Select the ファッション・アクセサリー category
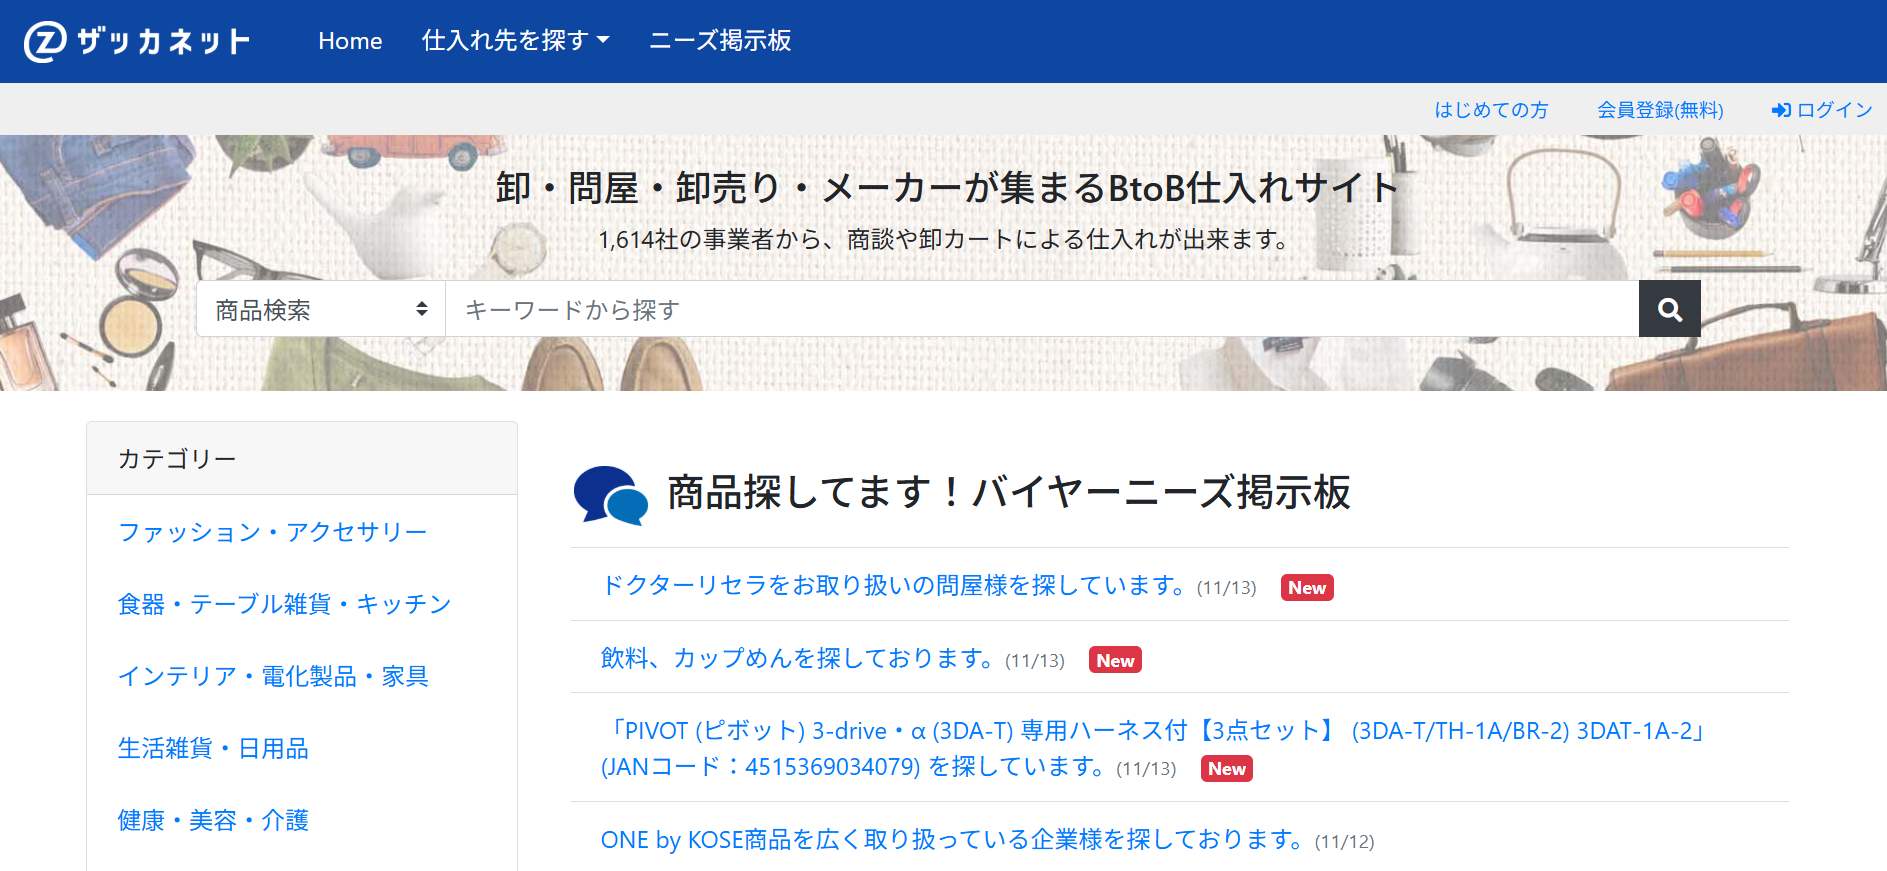This screenshot has width=1887, height=871. coord(273,532)
